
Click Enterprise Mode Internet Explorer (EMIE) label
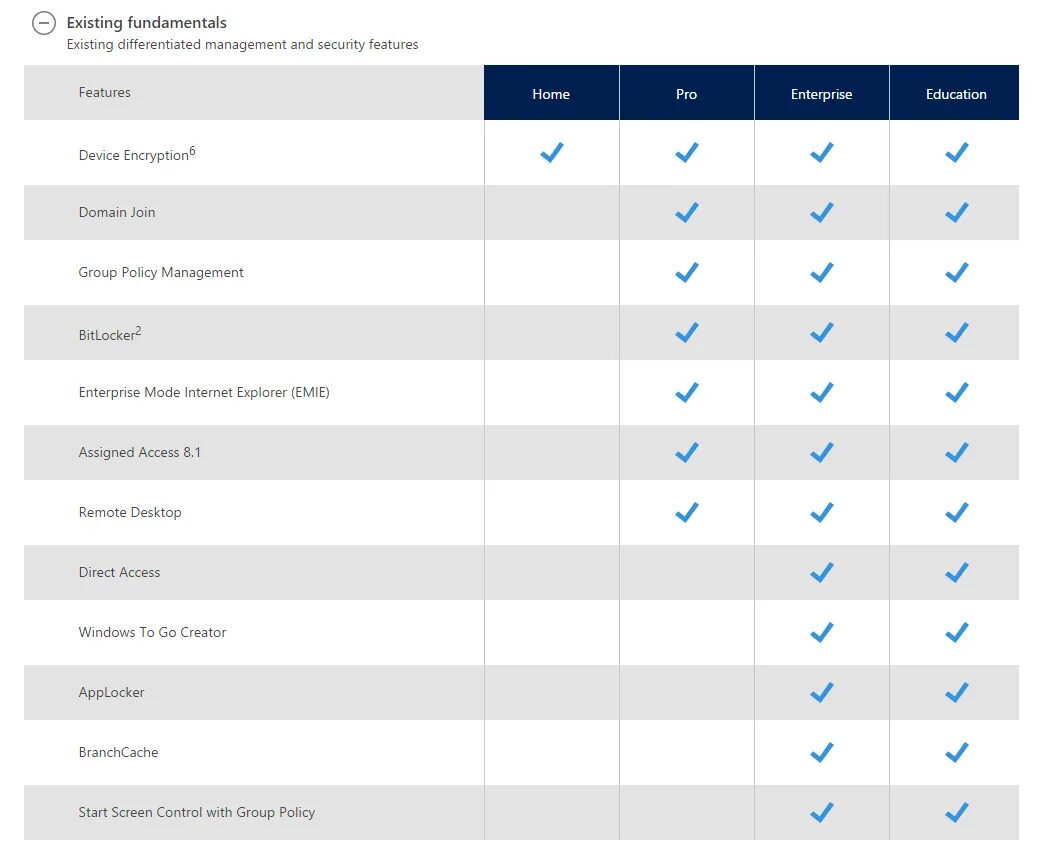point(204,392)
